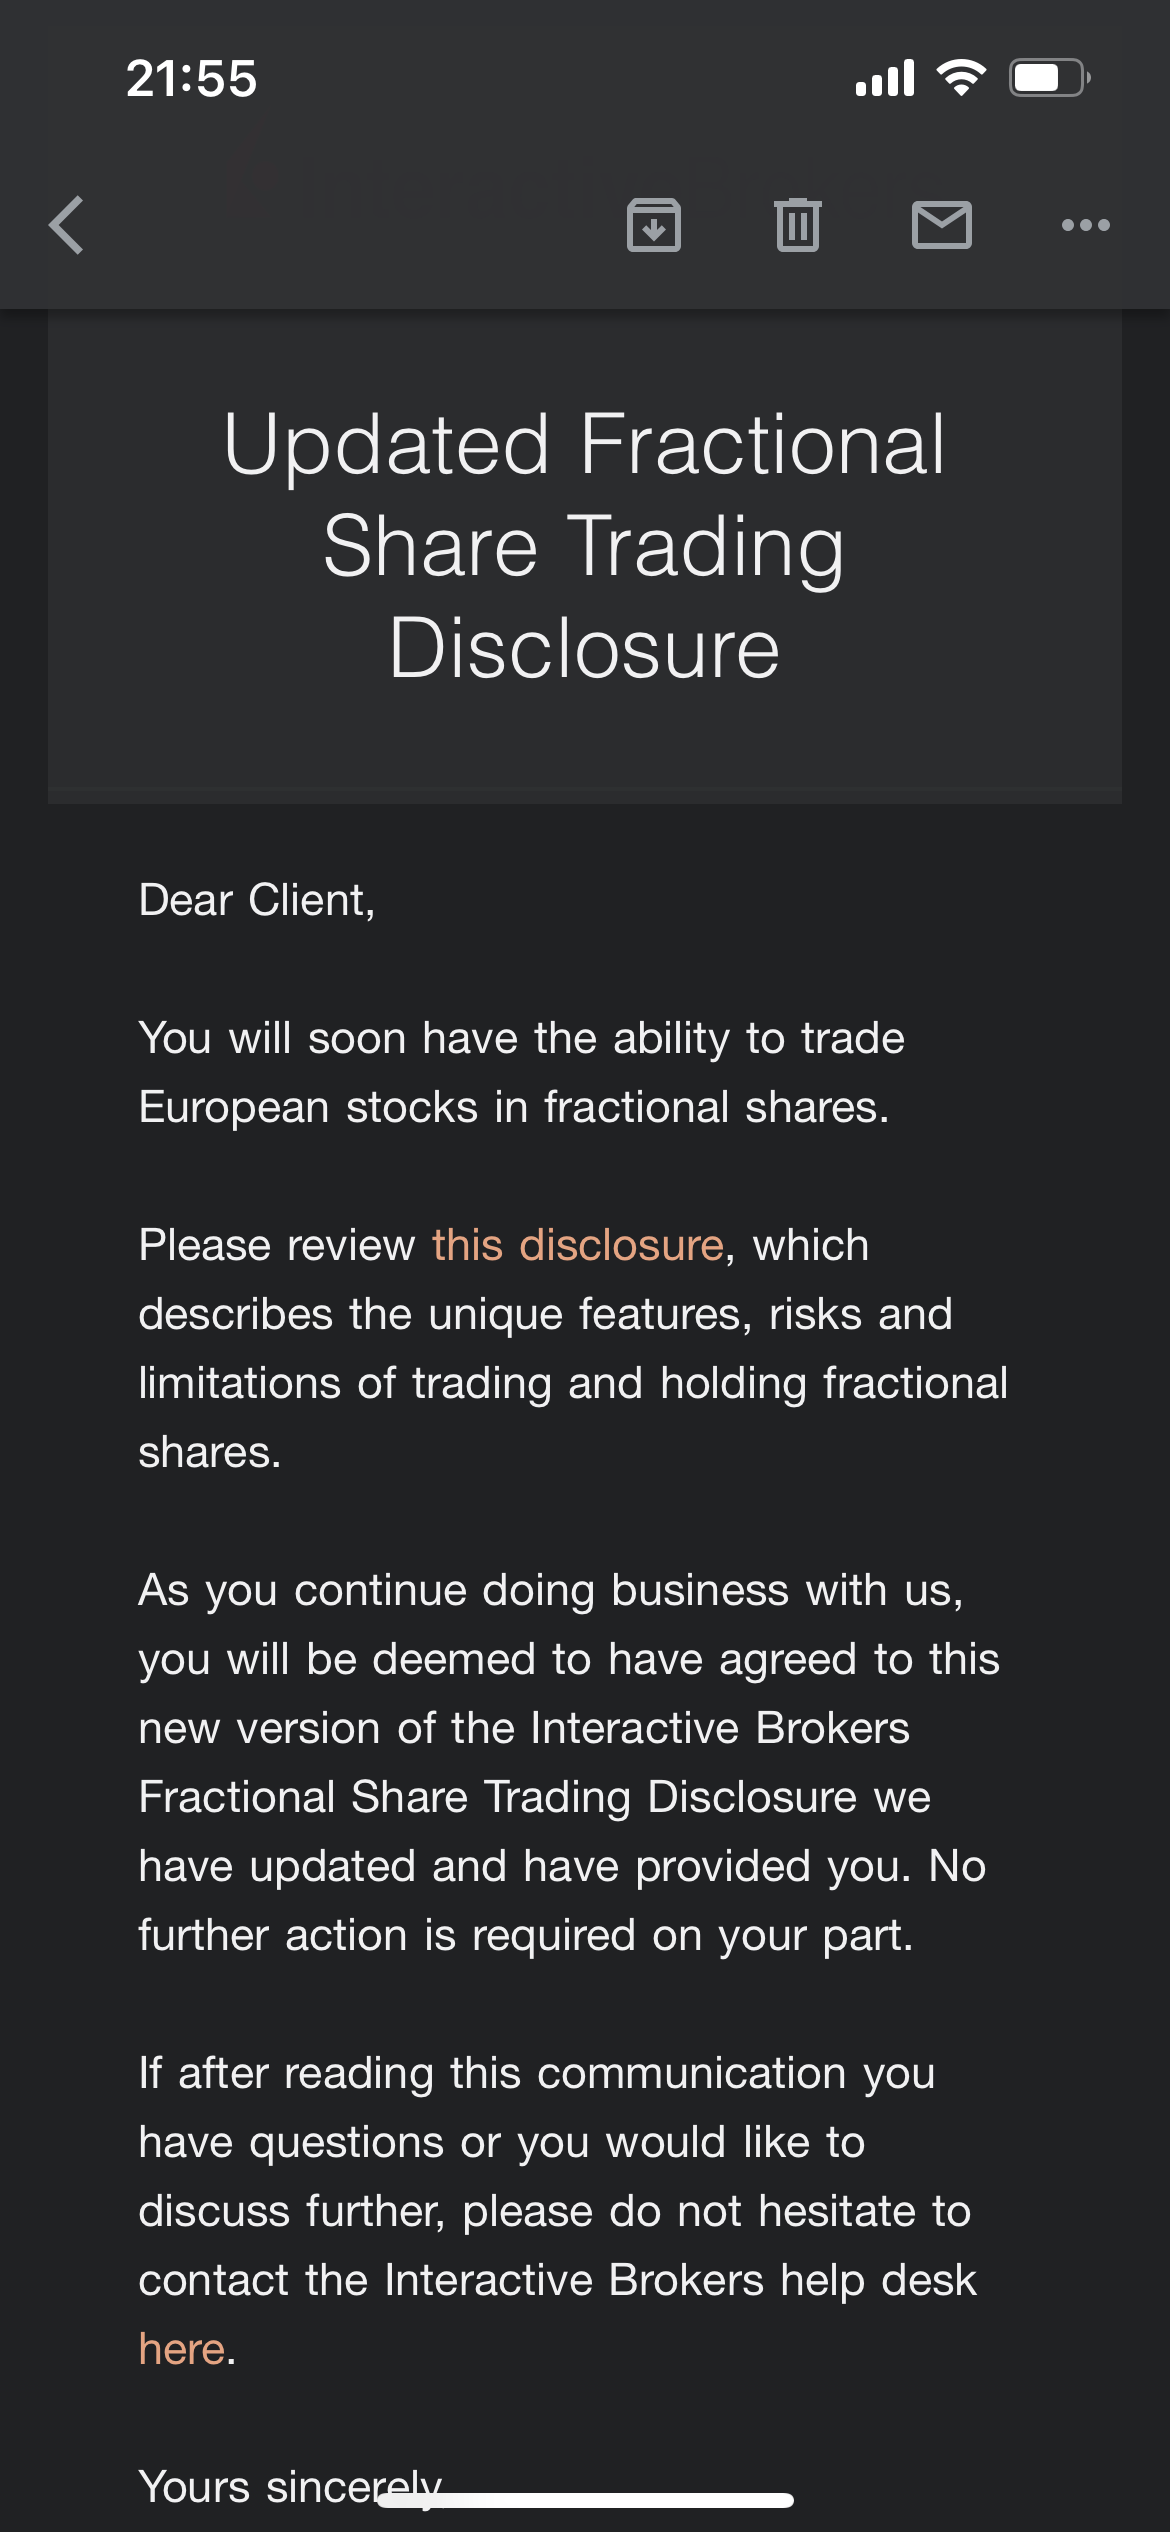Open the three-dot more options menu
The width and height of the screenshot is (1170, 2532).
coord(1085,225)
